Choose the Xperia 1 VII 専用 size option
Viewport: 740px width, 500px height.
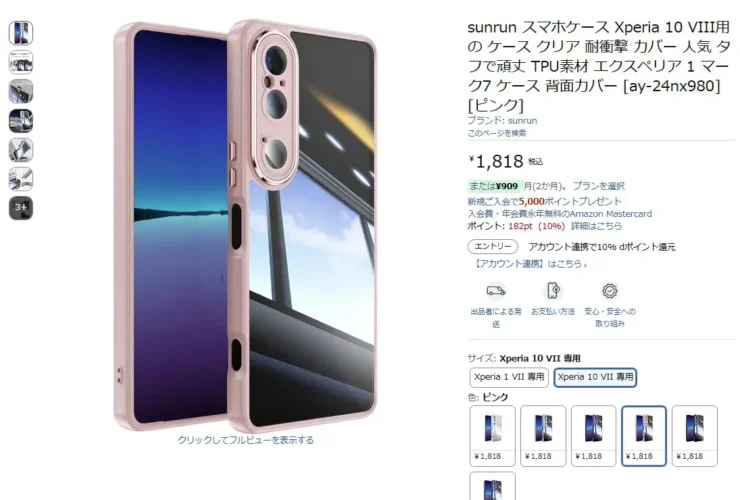pyautogui.click(x=509, y=377)
